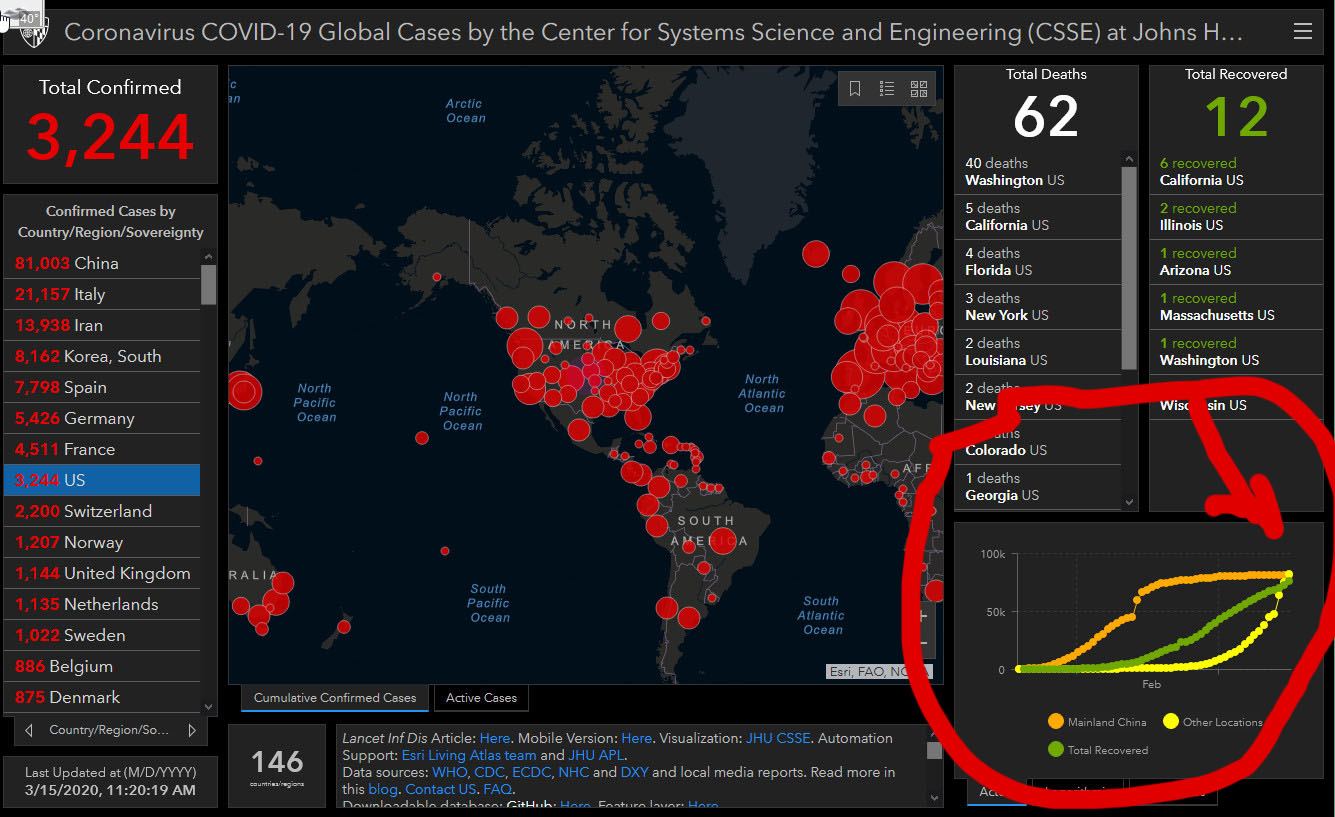Open the CDC data source link
The height and width of the screenshot is (817, 1335).
pyautogui.click(x=490, y=772)
